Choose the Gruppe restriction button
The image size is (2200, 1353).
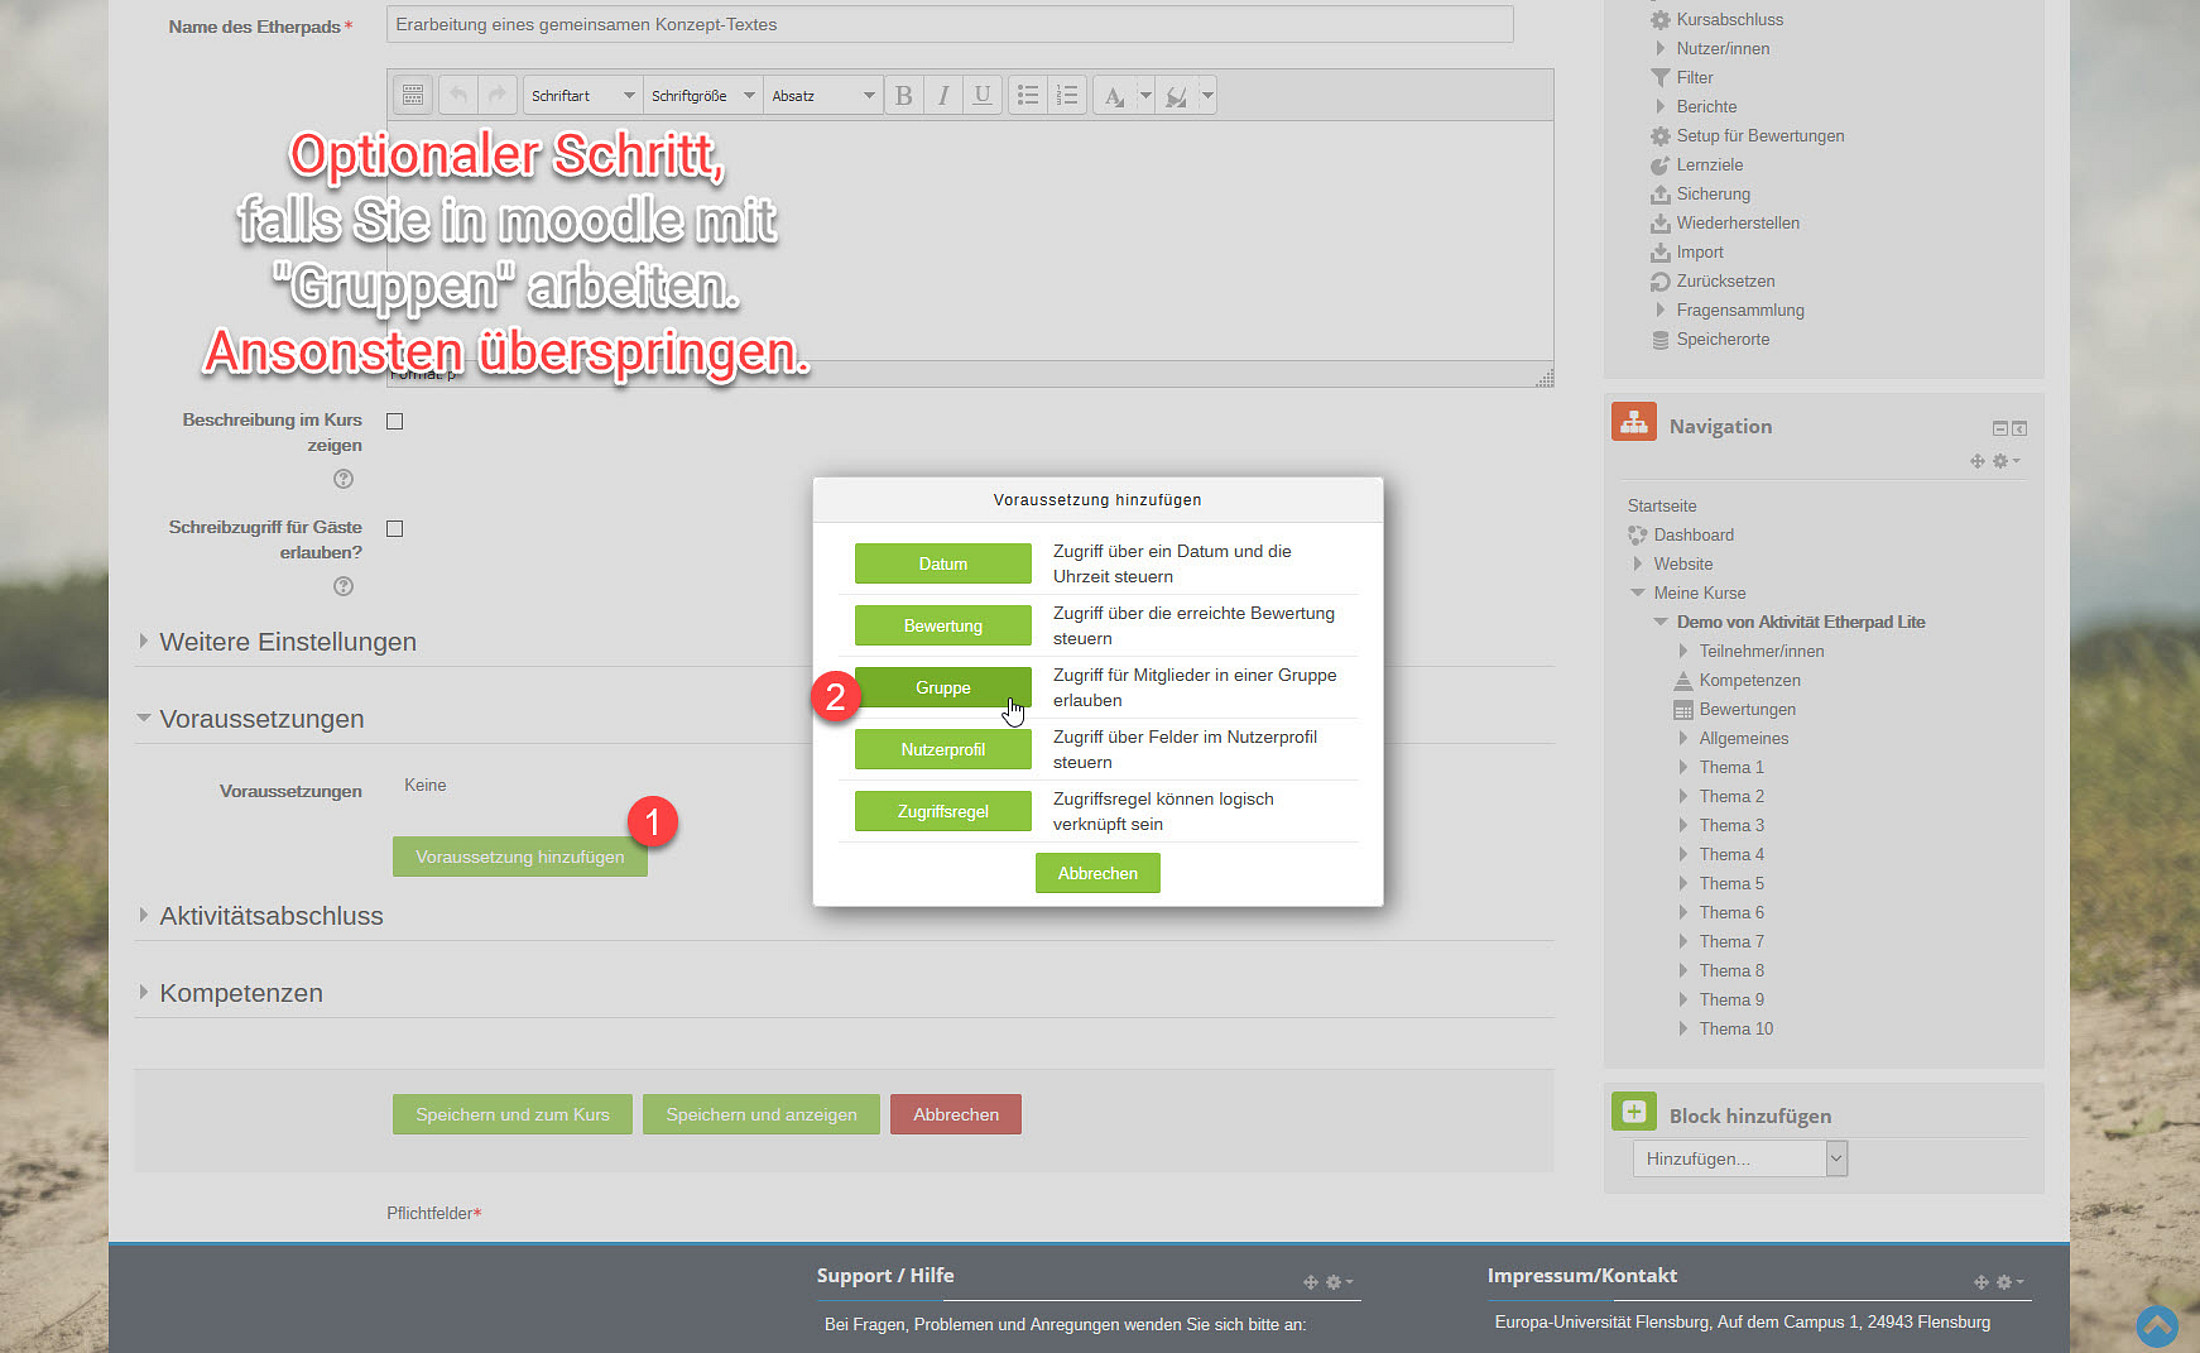pyautogui.click(x=942, y=688)
